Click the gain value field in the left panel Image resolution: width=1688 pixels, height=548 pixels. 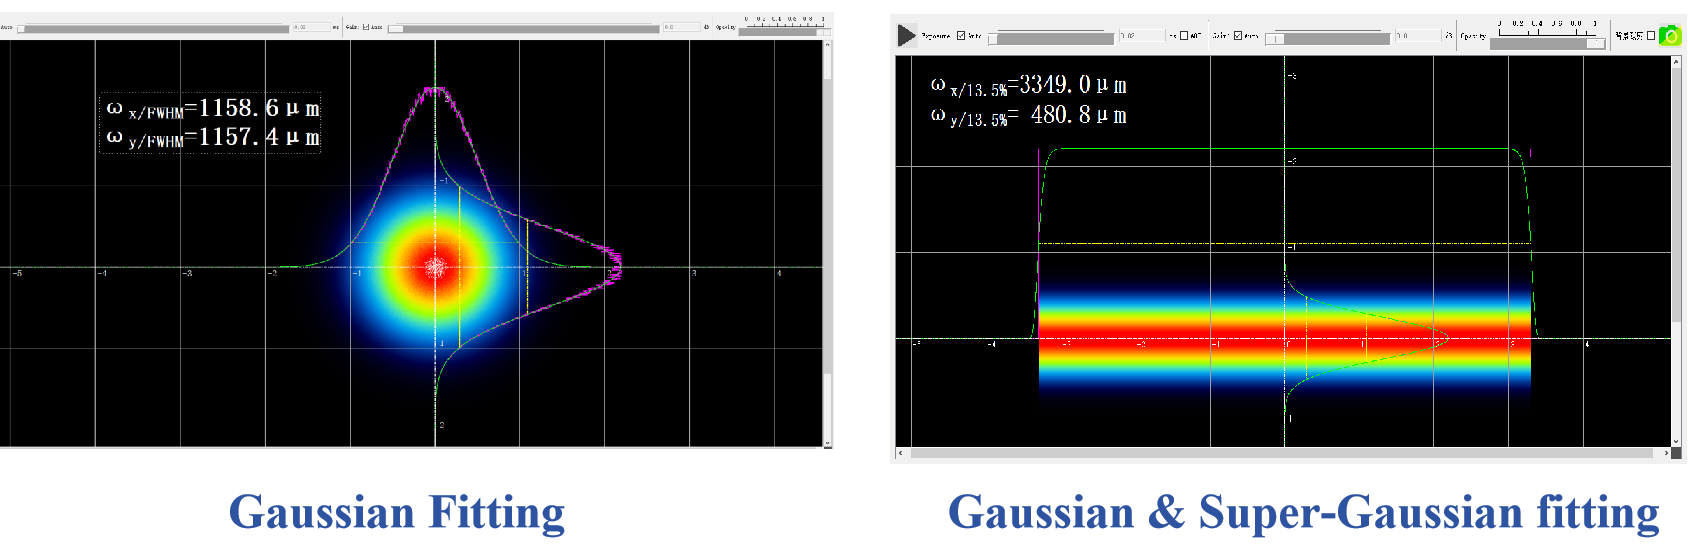click(680, 27)
